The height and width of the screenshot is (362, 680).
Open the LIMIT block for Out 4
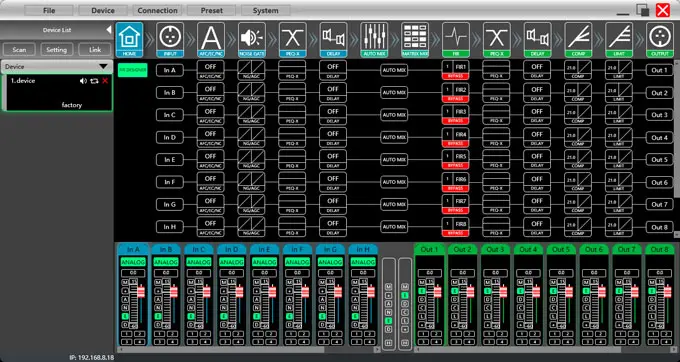(x=619, y=137)
